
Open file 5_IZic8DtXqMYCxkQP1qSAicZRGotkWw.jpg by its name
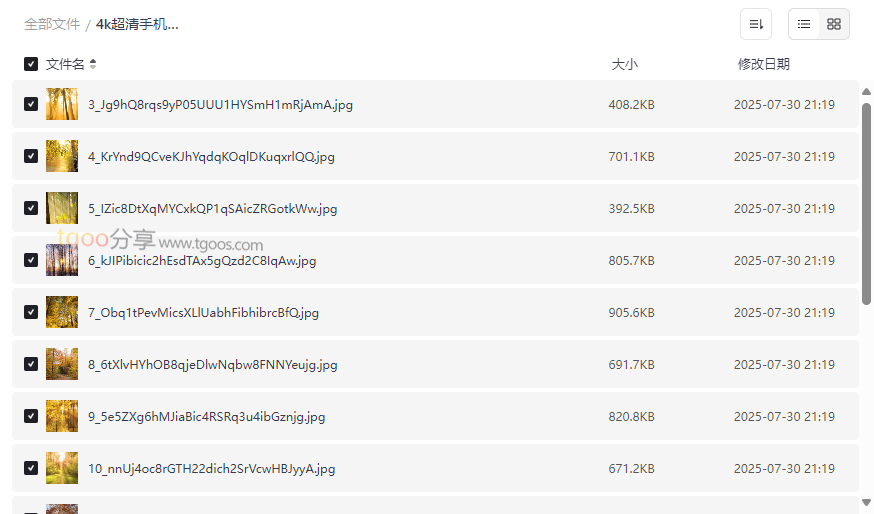click(212, 209)
